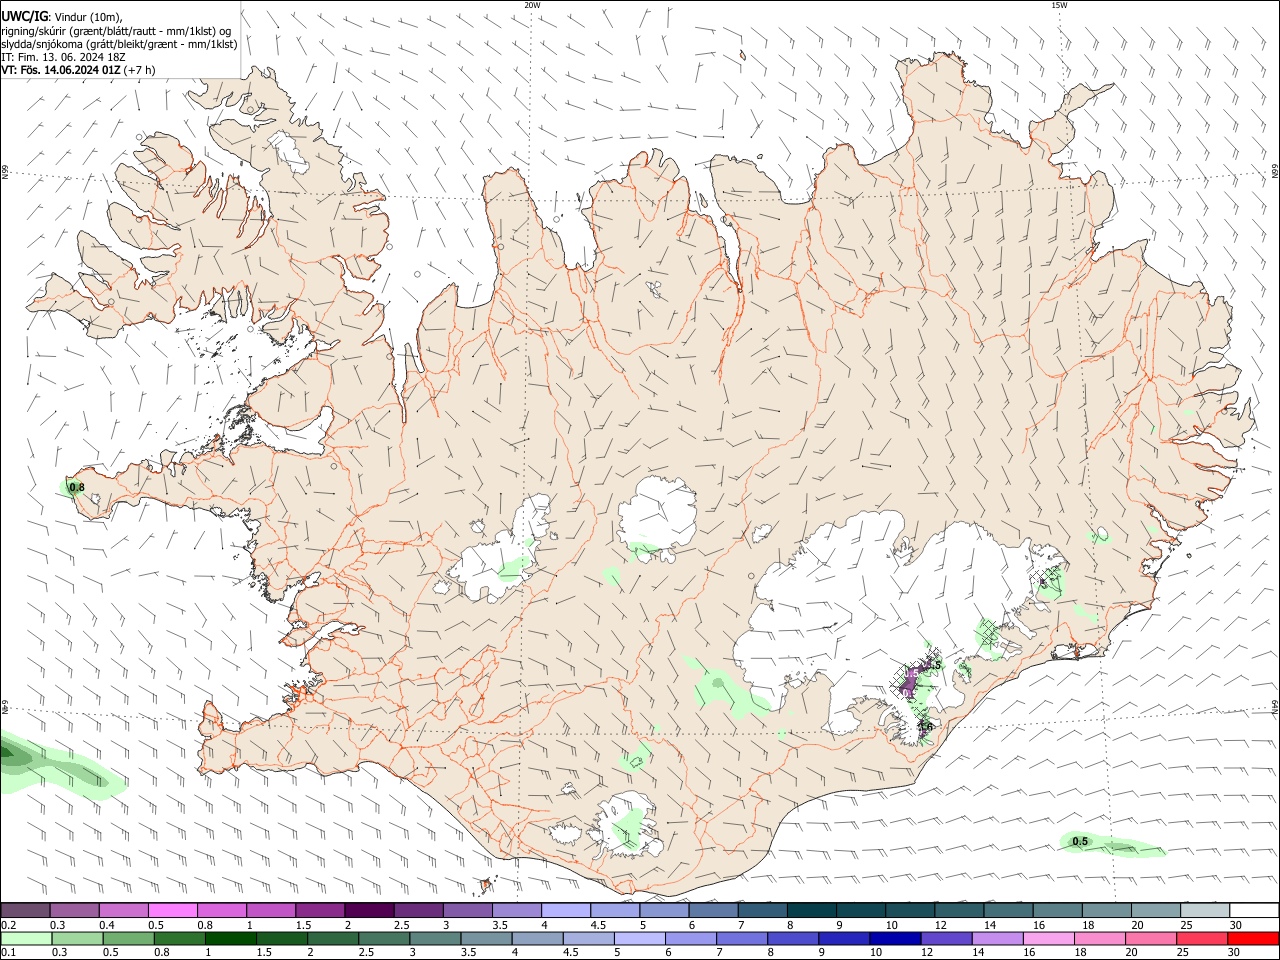The image size is (1280, 960).
Task: Click the 'slydda/snjókoma' legend description line
Action: tap(120, 44)
